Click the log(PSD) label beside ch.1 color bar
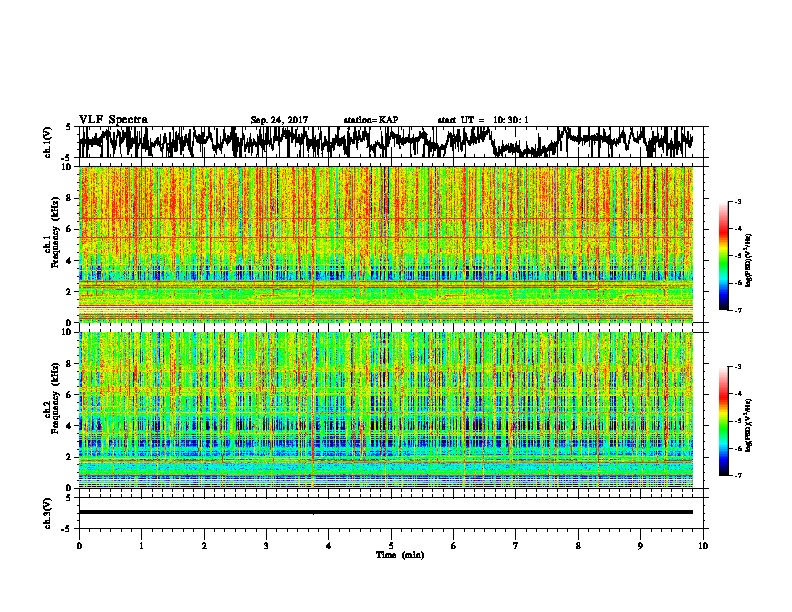Viewport: 792px width, 612px height. coord(749,260)
